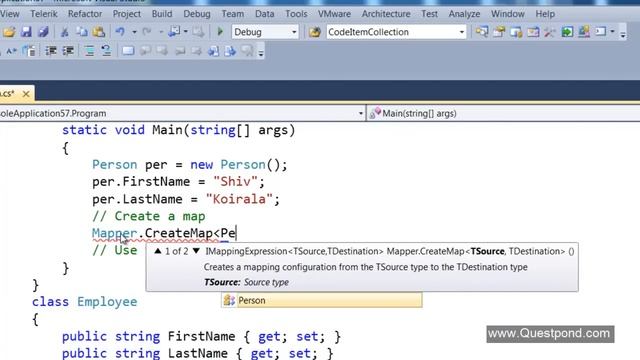The width and height of the screenshot is (640, 360).
Task: Click the Clear All Bookmarks icon
Action: [247, 51]
